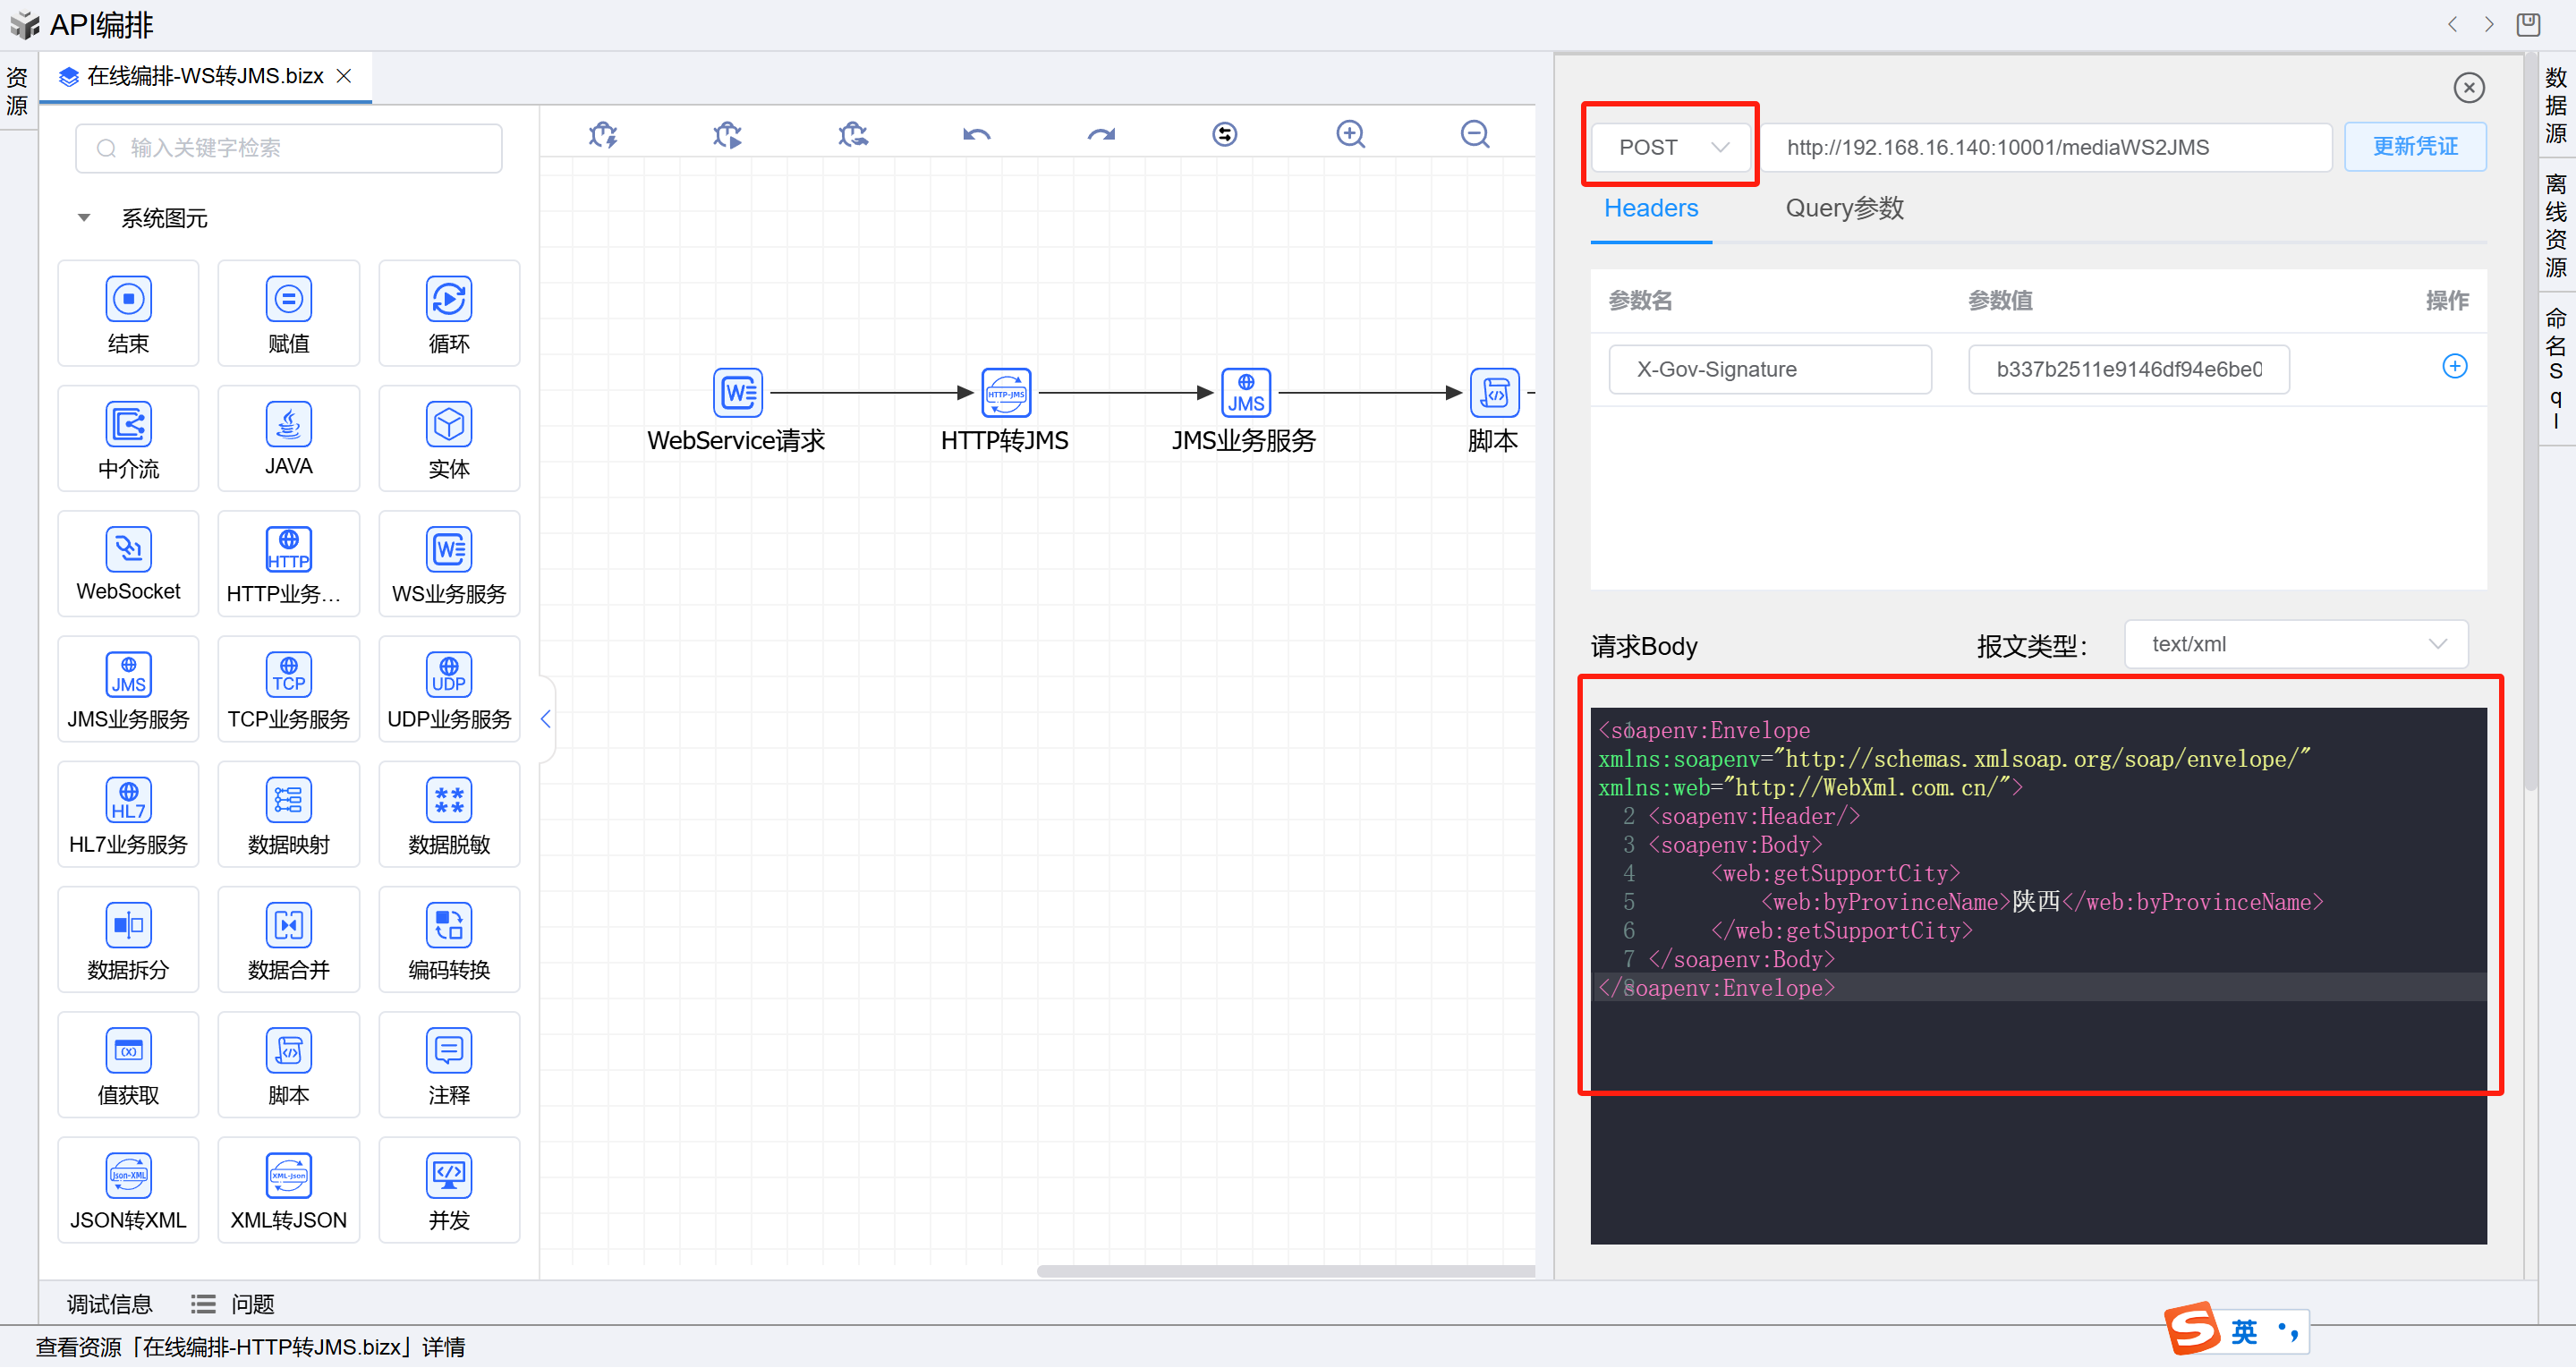The width and height of the screenshot is (2576, 1368).
Task: Open the POST method dropdown
Action: (x=1670, y=147)
